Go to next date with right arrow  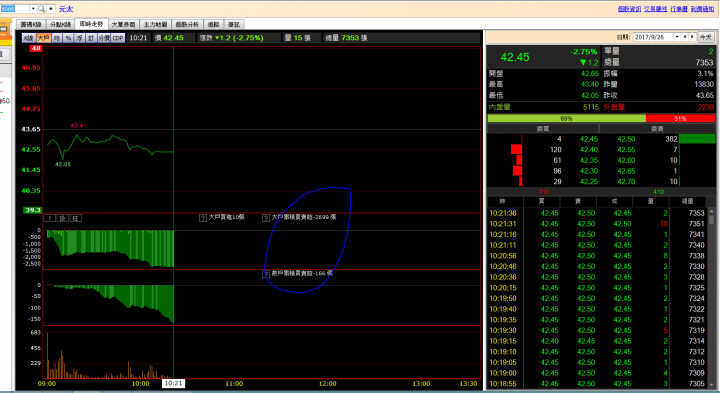692,37
